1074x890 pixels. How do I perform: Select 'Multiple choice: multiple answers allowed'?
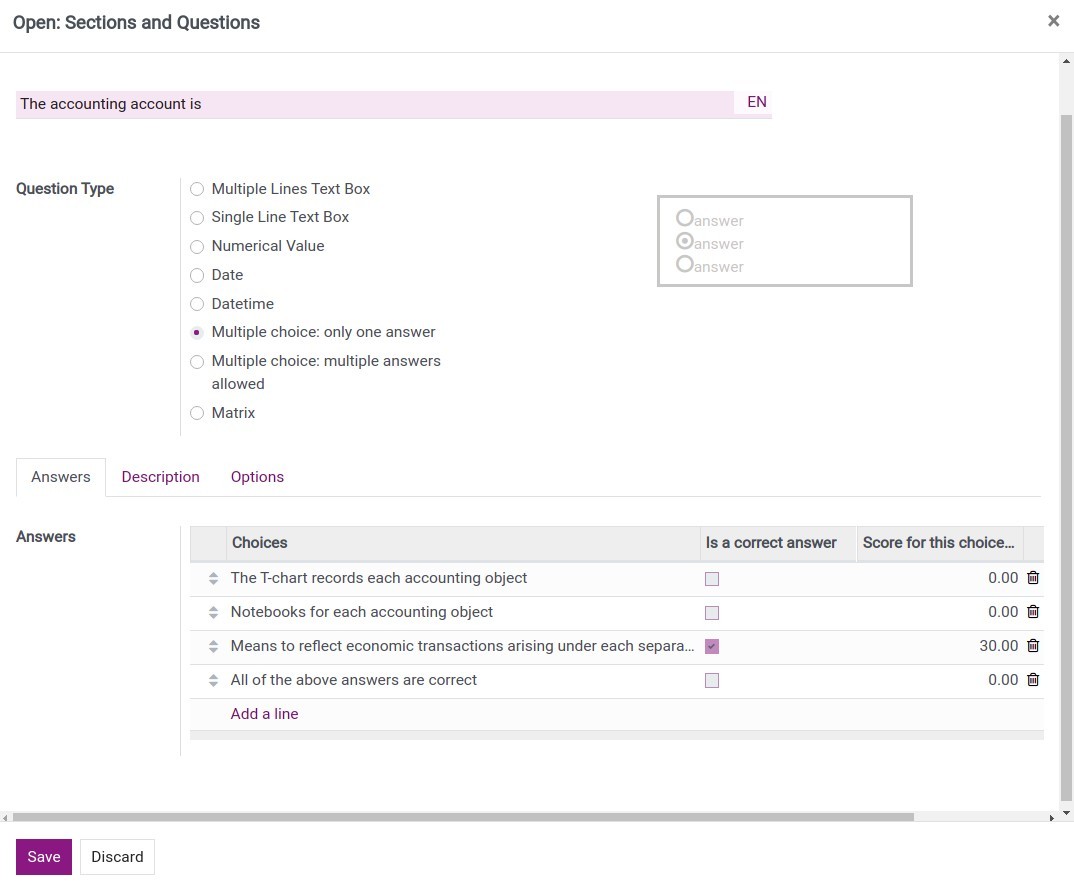(197, 361)
